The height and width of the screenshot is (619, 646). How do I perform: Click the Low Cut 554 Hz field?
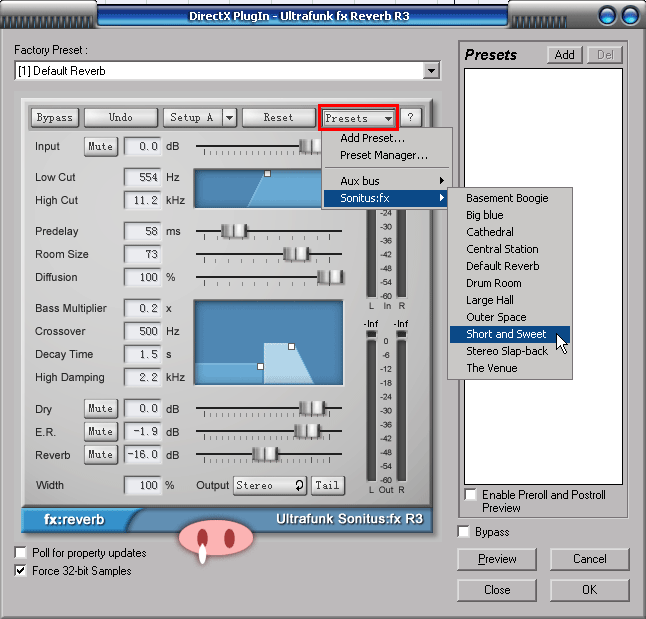(x=143, y=177)
